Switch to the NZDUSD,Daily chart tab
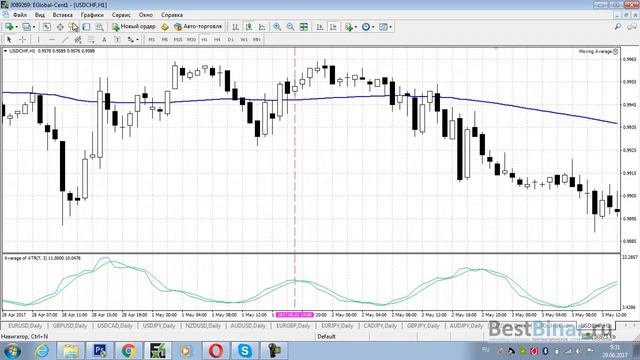 click(203, 326)
